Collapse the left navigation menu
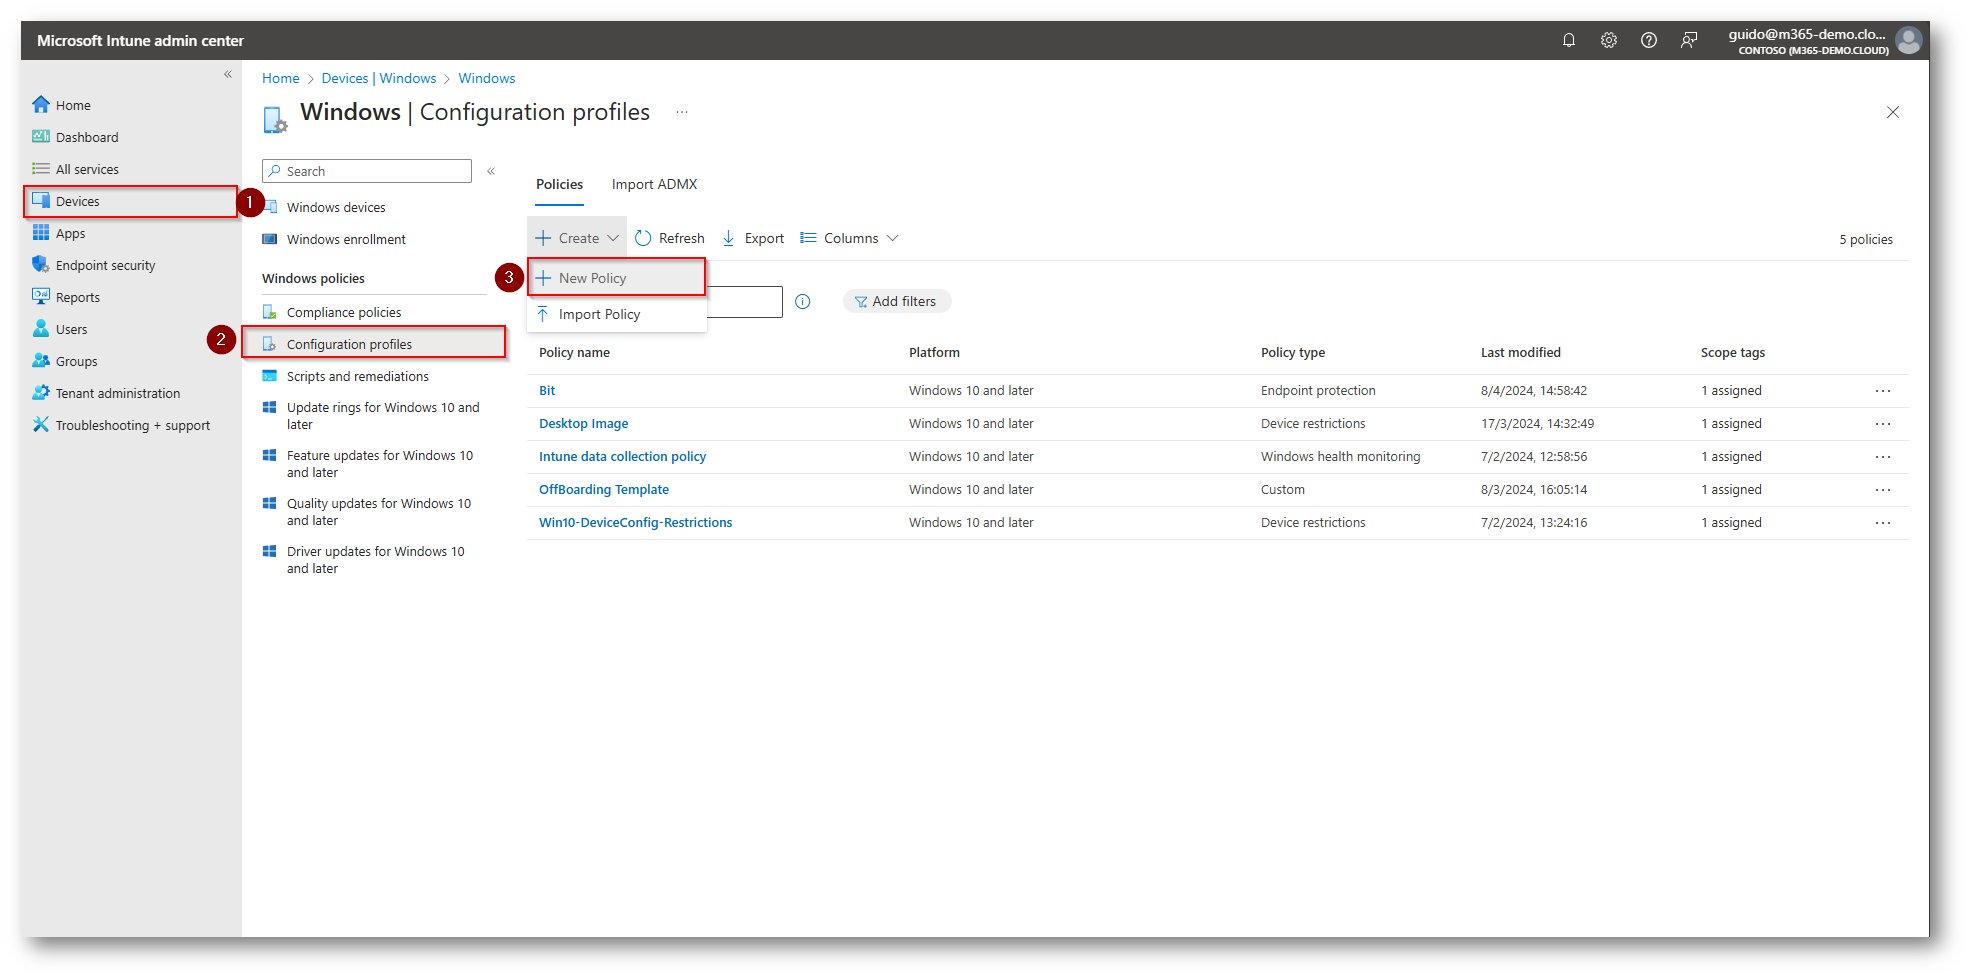 (x=228, y=74)
